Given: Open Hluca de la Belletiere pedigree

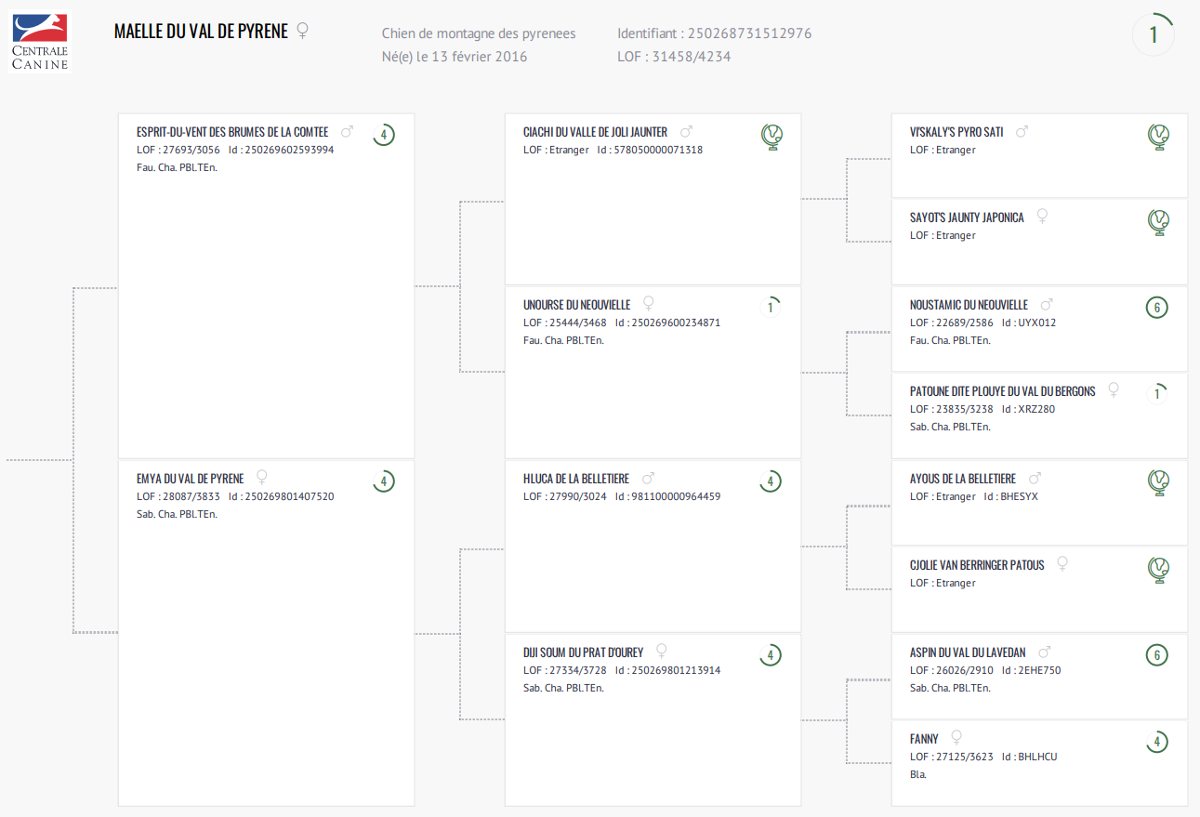Looking at the screenshot, I should (575, 479).
